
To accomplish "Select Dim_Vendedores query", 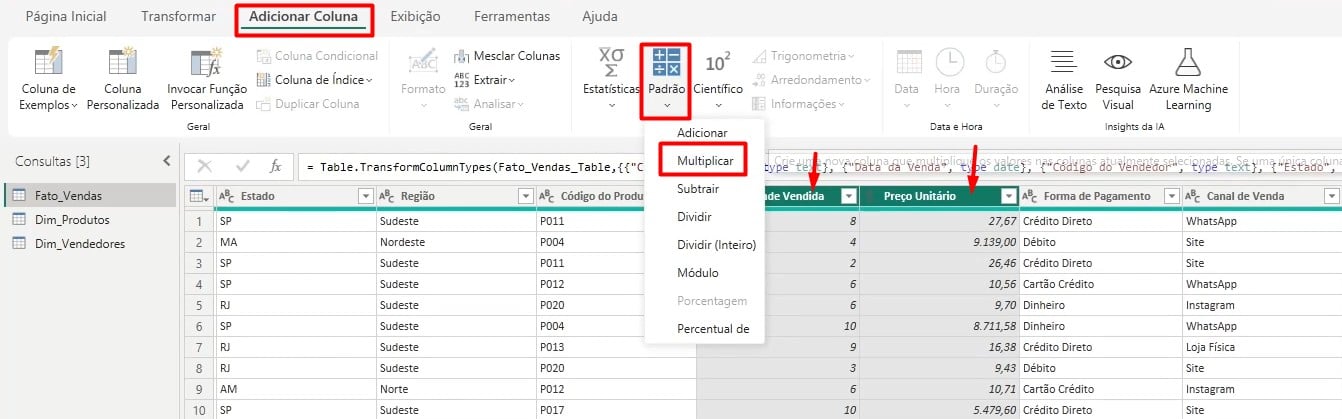I will click(x=89, y=243).
